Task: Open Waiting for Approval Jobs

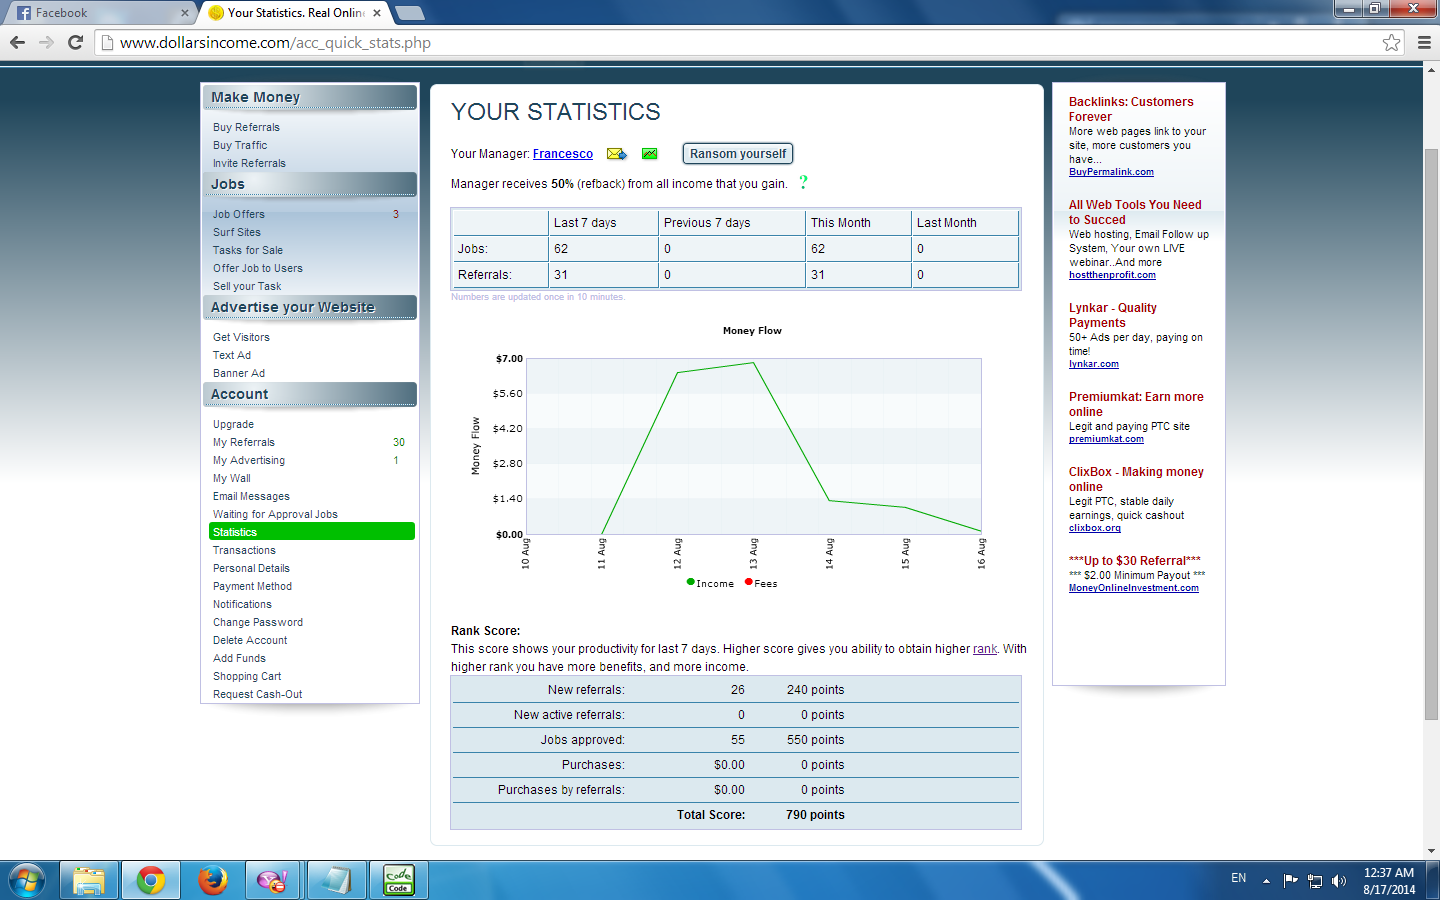Action: [275, 514]
